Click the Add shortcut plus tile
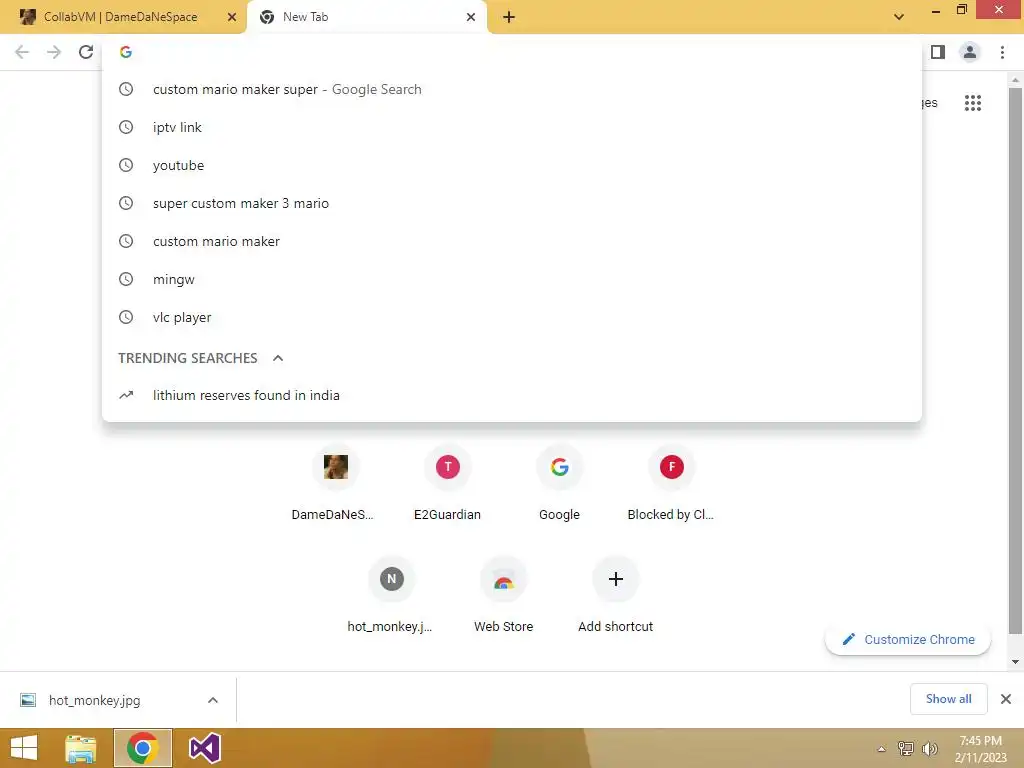1024x768 pixels. (615, 596)
